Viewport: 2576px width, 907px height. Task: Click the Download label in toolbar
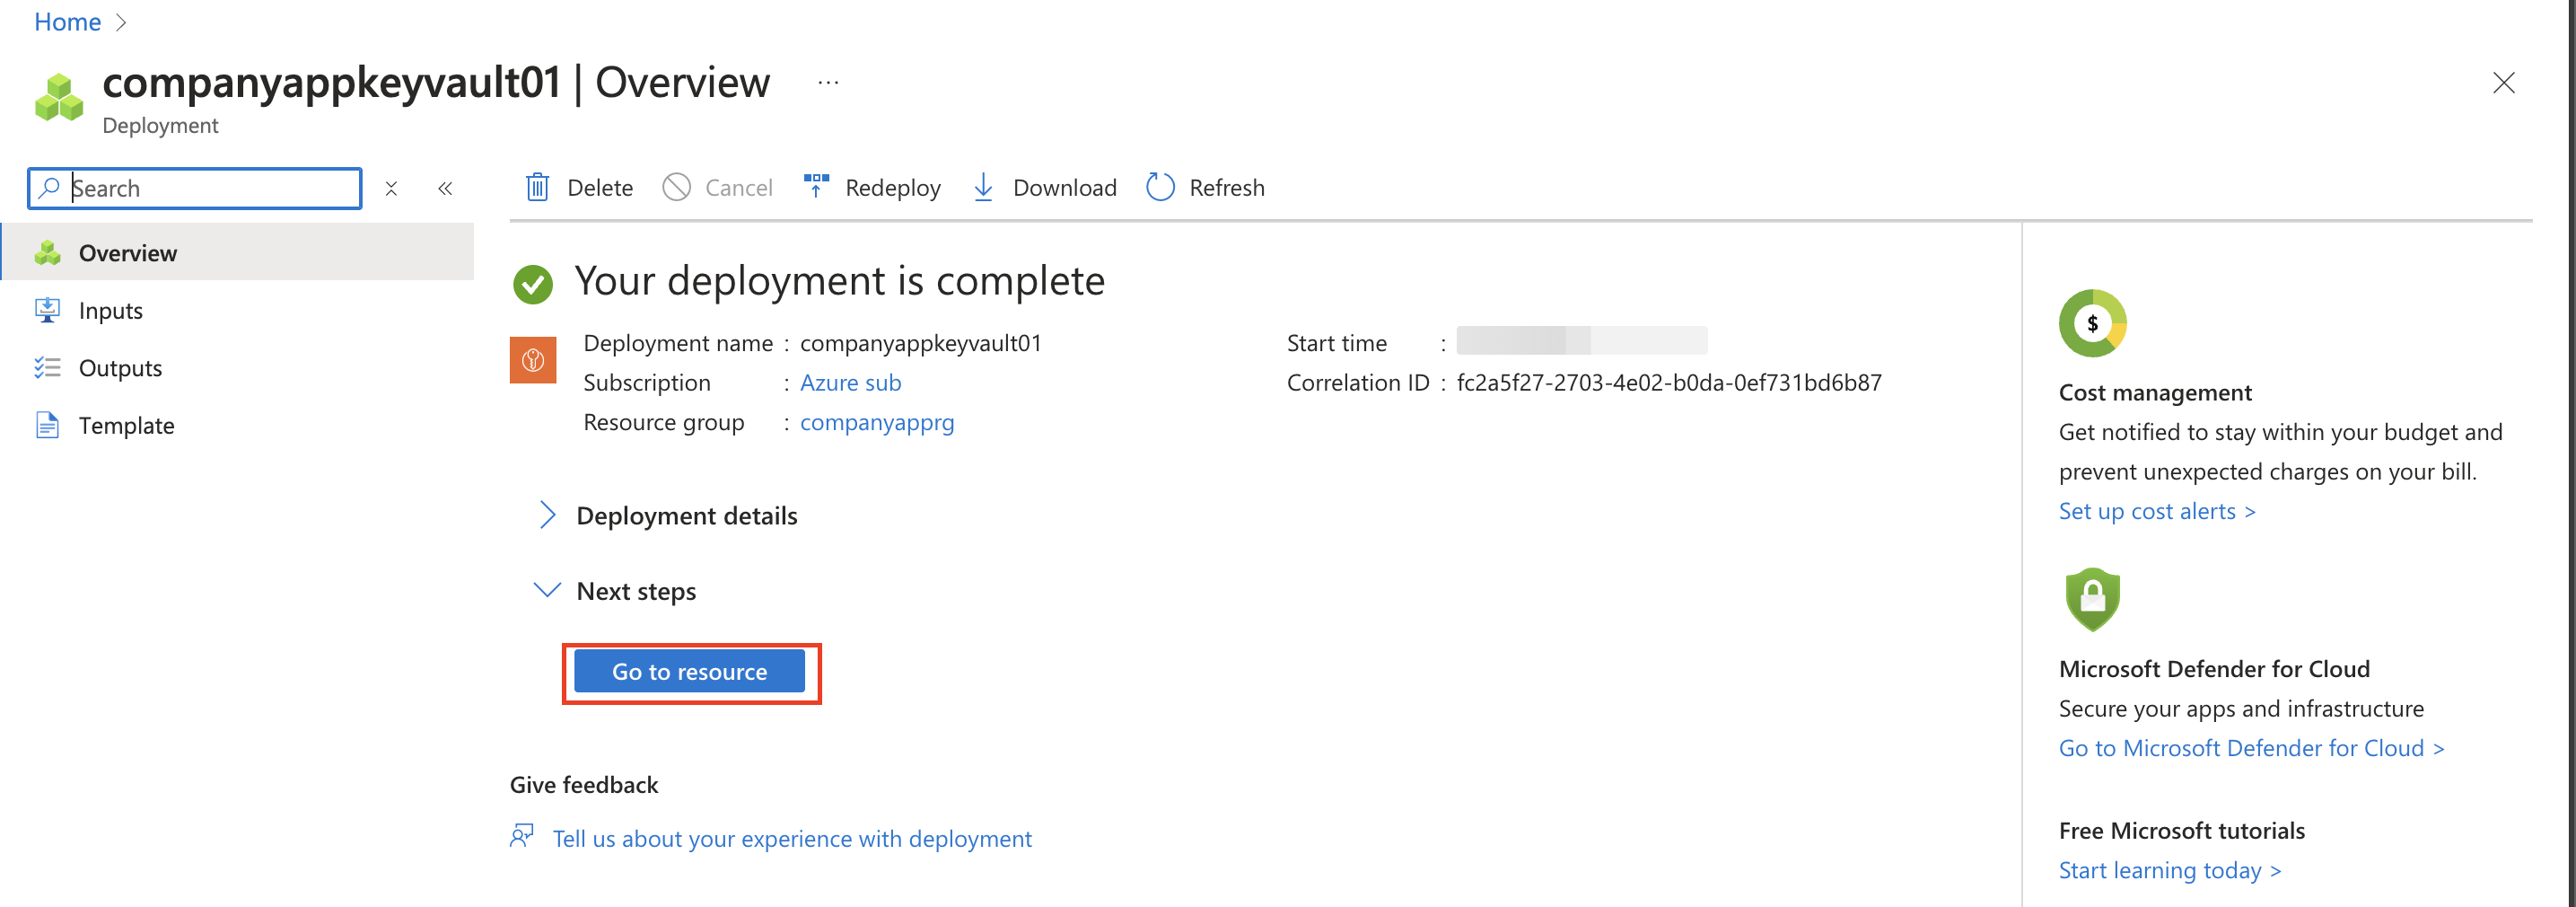(1064, 188)
